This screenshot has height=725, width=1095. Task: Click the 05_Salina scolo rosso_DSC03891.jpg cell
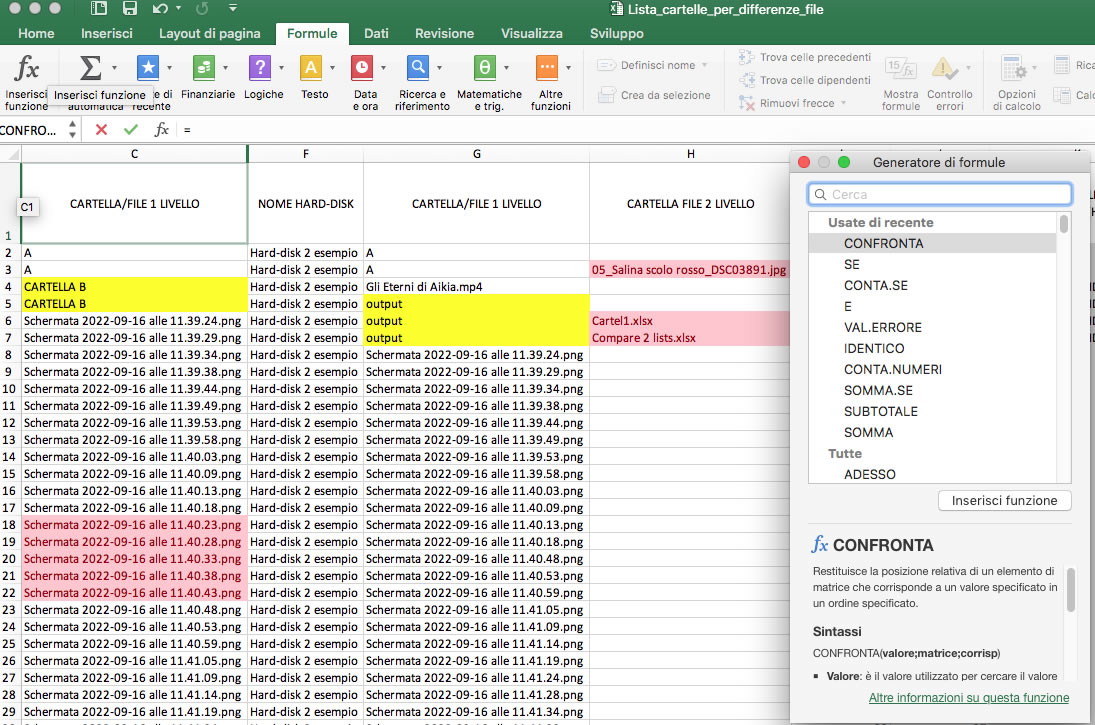(690, 270)
